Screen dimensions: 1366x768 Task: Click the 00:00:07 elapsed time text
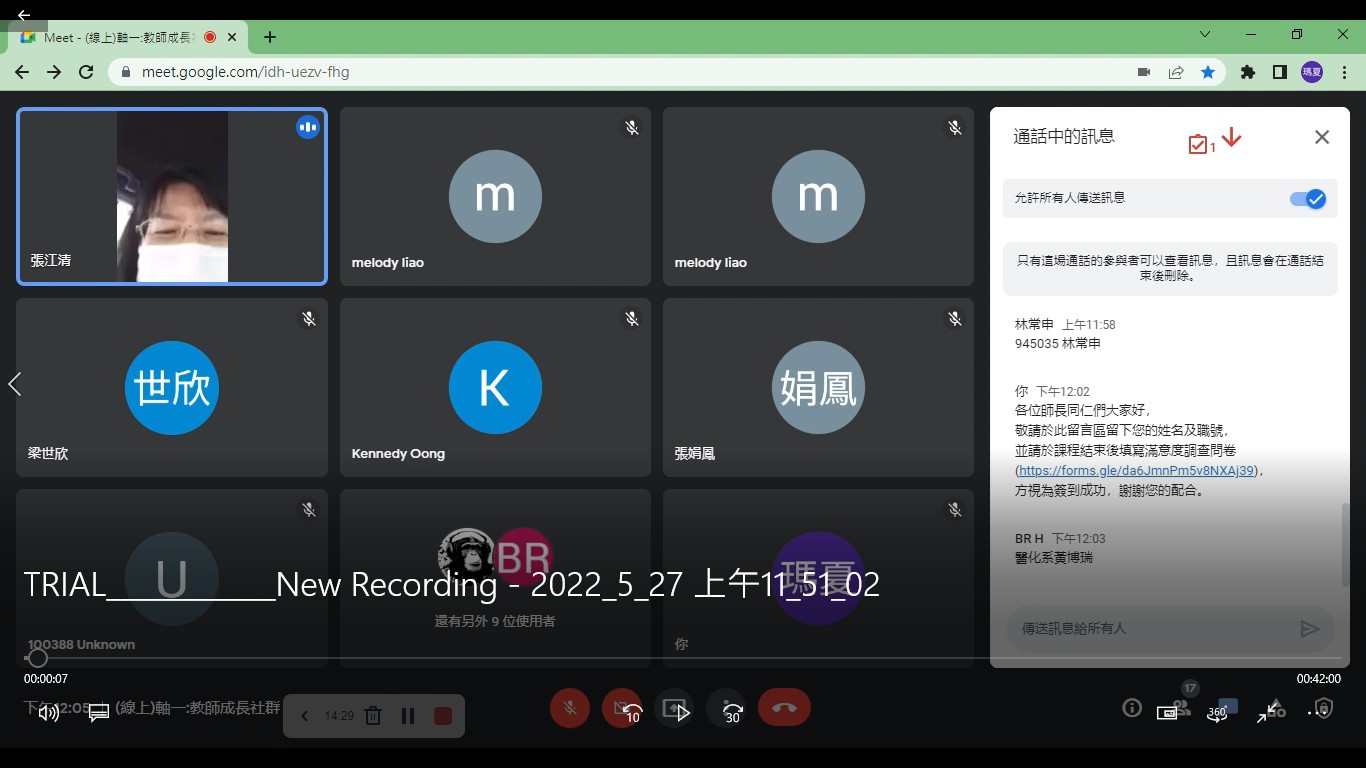click(46, 679)
